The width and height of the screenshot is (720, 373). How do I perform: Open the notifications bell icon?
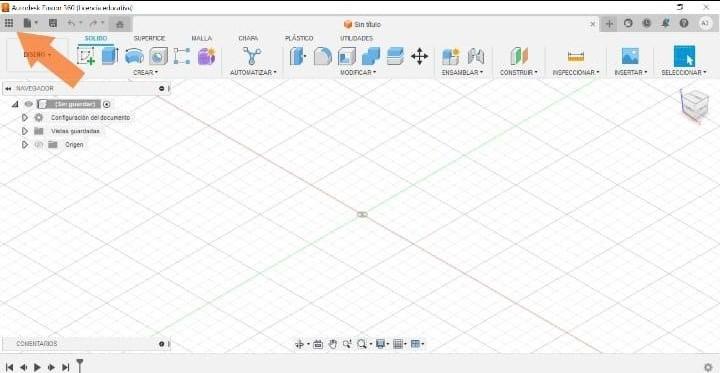pos(665,23)
